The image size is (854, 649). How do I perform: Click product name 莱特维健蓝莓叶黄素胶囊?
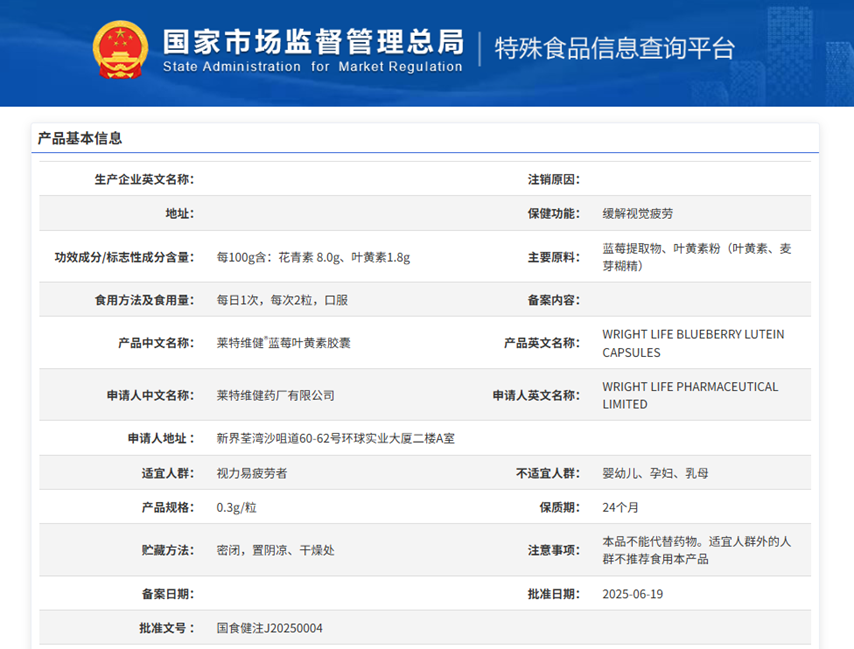(283, 343)
